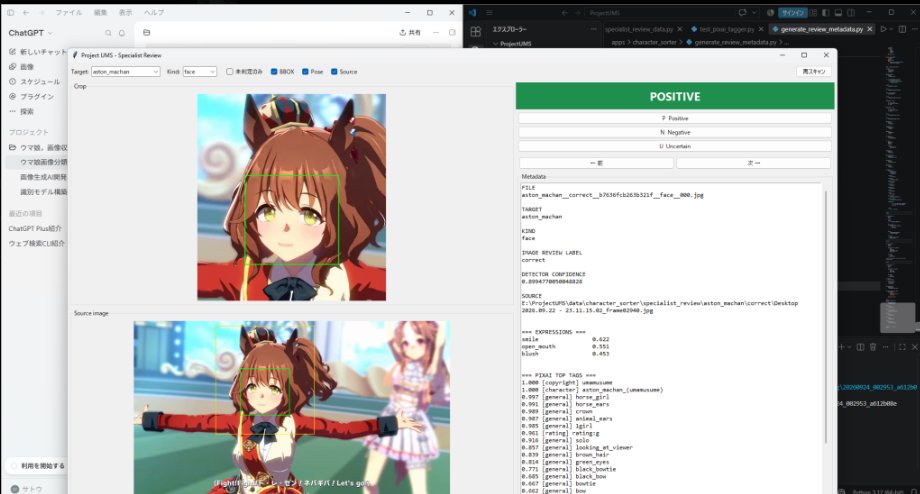Screen dimensions: 920x494
Task: Open the 編集 menu in ChatGPT
Action: (100, 12)
